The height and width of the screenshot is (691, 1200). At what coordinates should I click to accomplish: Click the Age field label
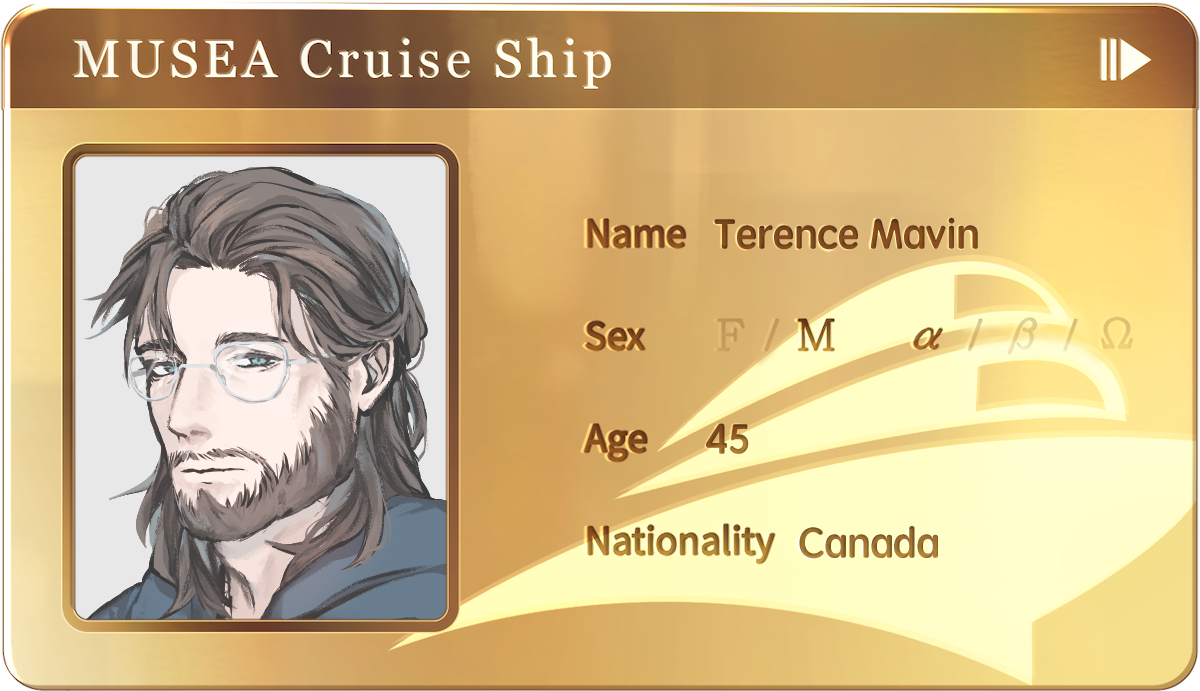click(616, 440)
